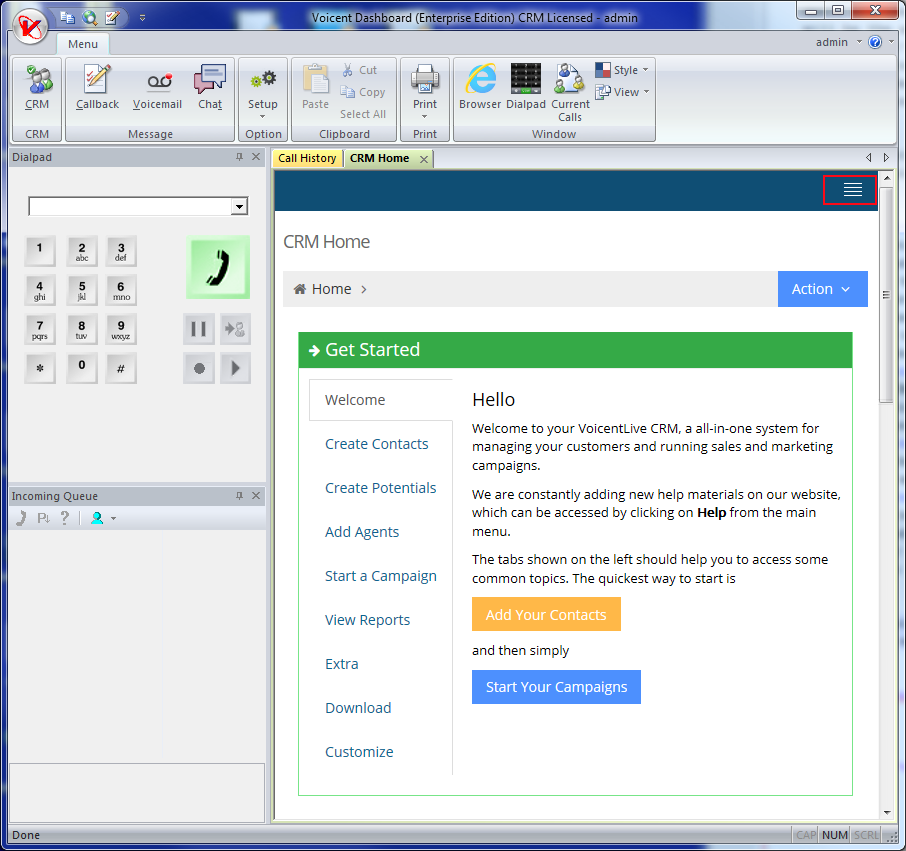906x851 pixels.
Task: Click the Cut command
Action: click(x=360, y=70)
